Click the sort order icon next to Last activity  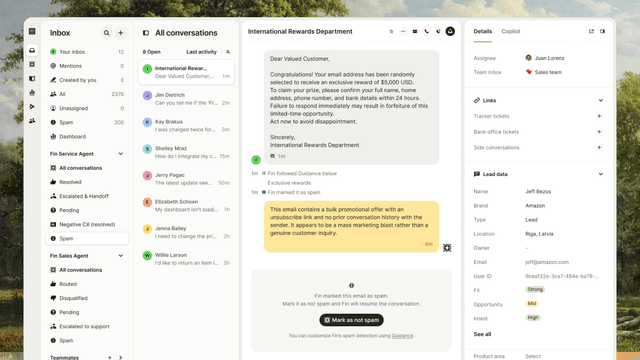228,52
